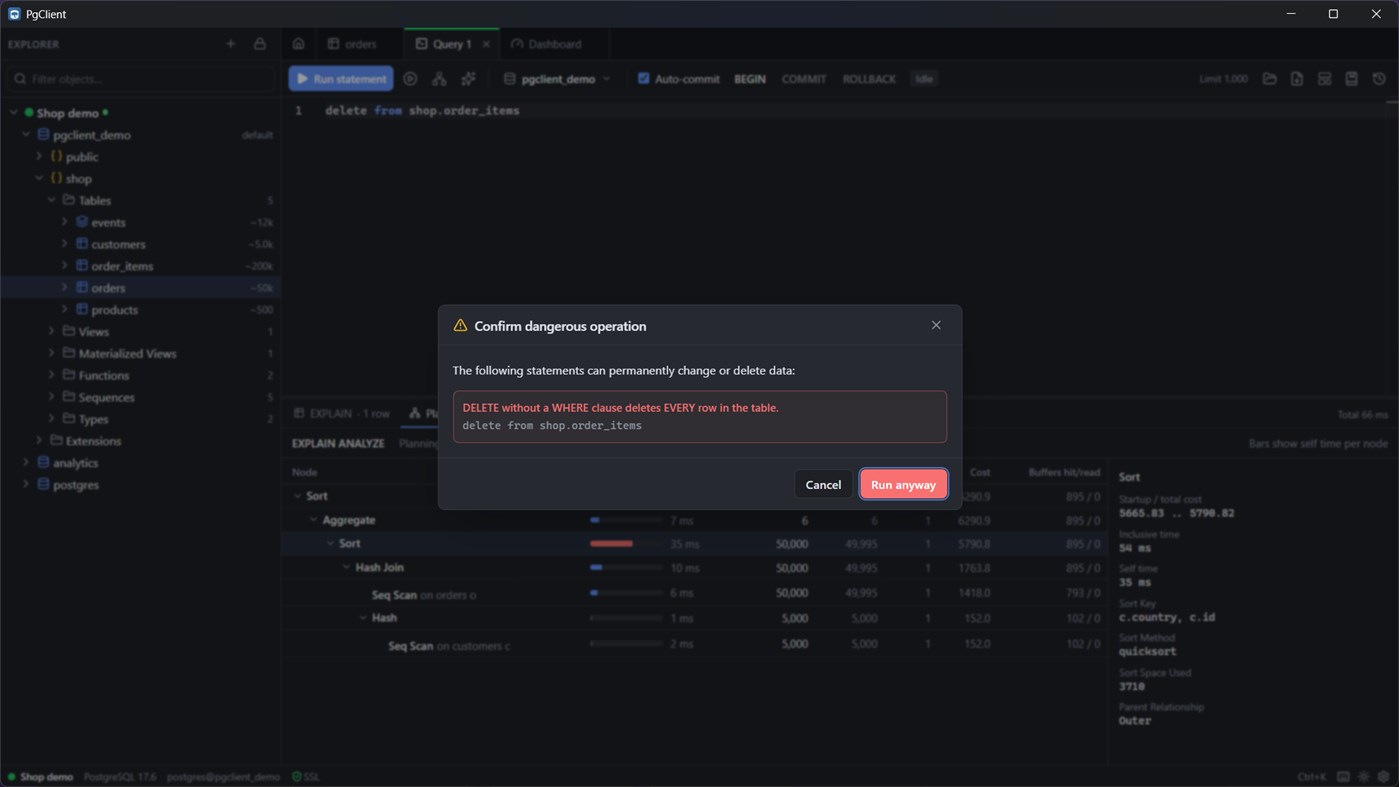Cancel the dangerous operation dialog
Viewport: 1399px width, 787px height.
[x=823, y=484]
